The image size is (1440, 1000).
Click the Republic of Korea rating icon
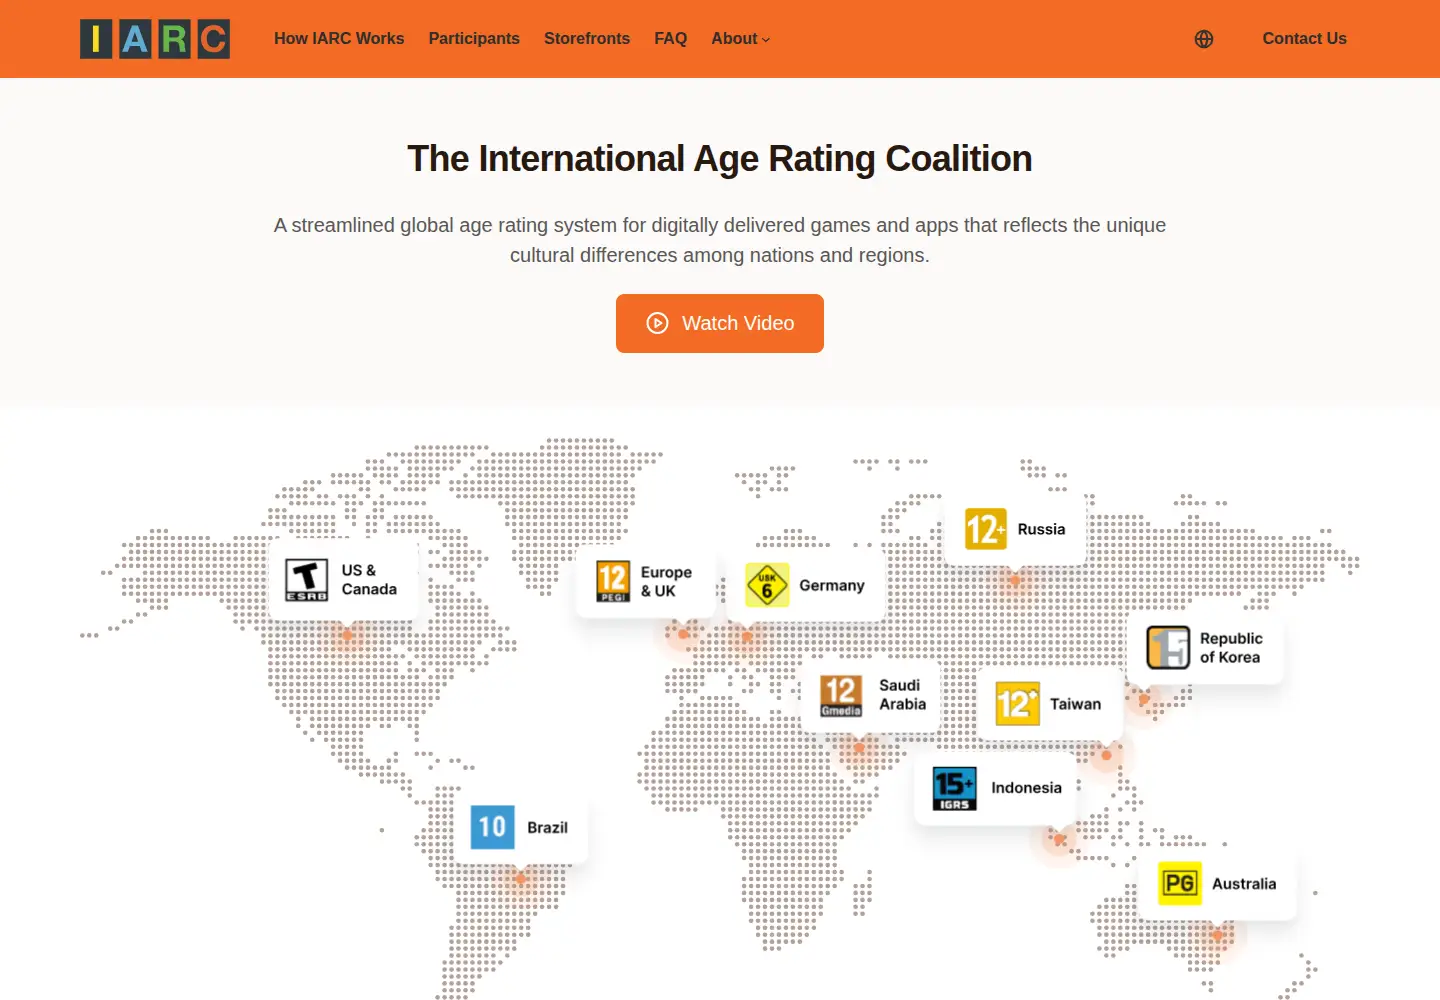(x=1168, y=647)
